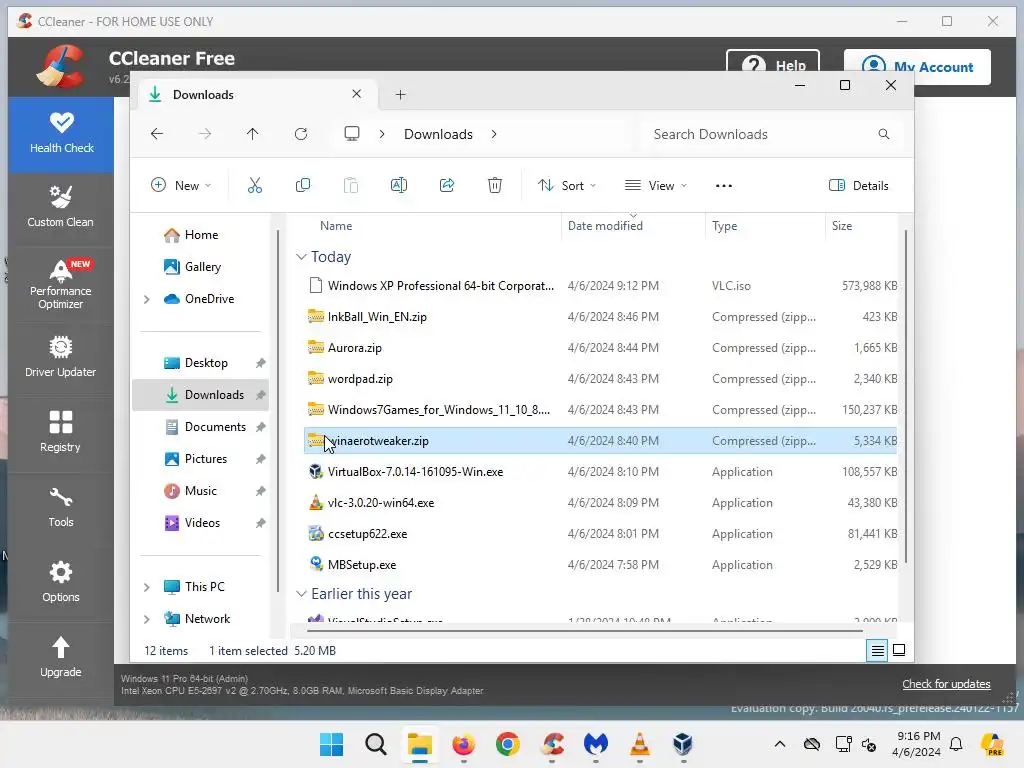Select VirtualBox-7.0.14-161095-Win.exe file
Viewport: 1024px width, 768px height.
(600, 472)
